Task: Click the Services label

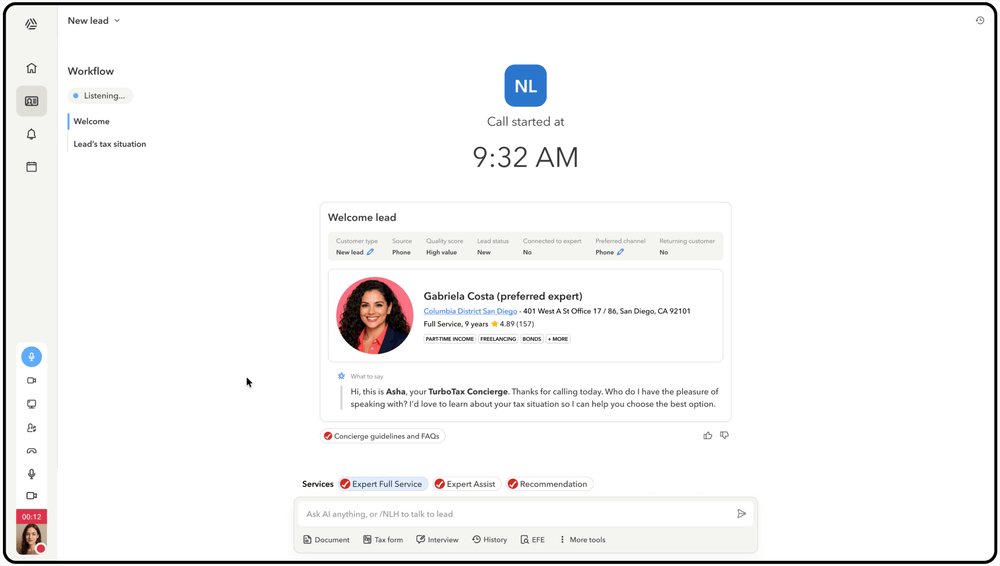Action: click(x=318, y=484)
